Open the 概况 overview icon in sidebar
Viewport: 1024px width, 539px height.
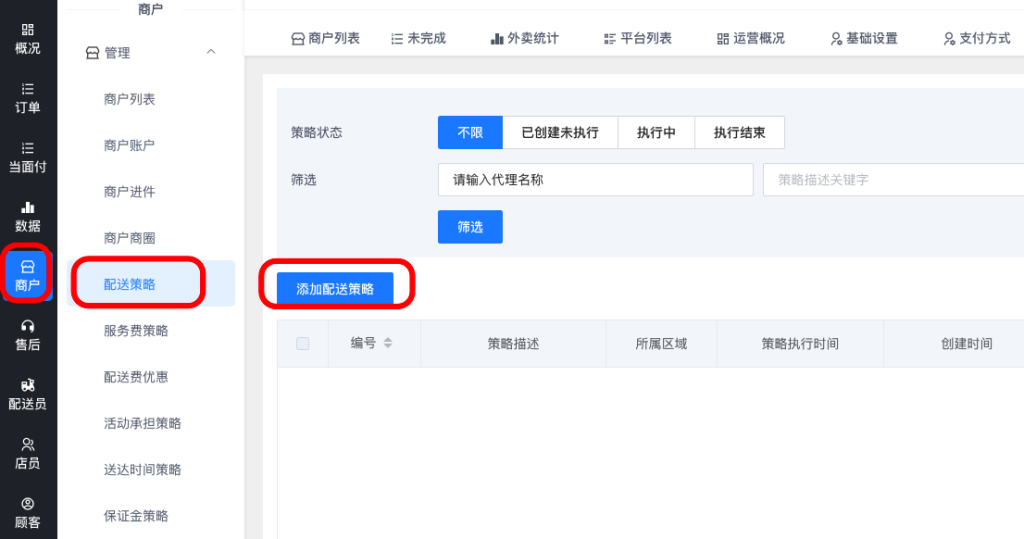[28, 30]
